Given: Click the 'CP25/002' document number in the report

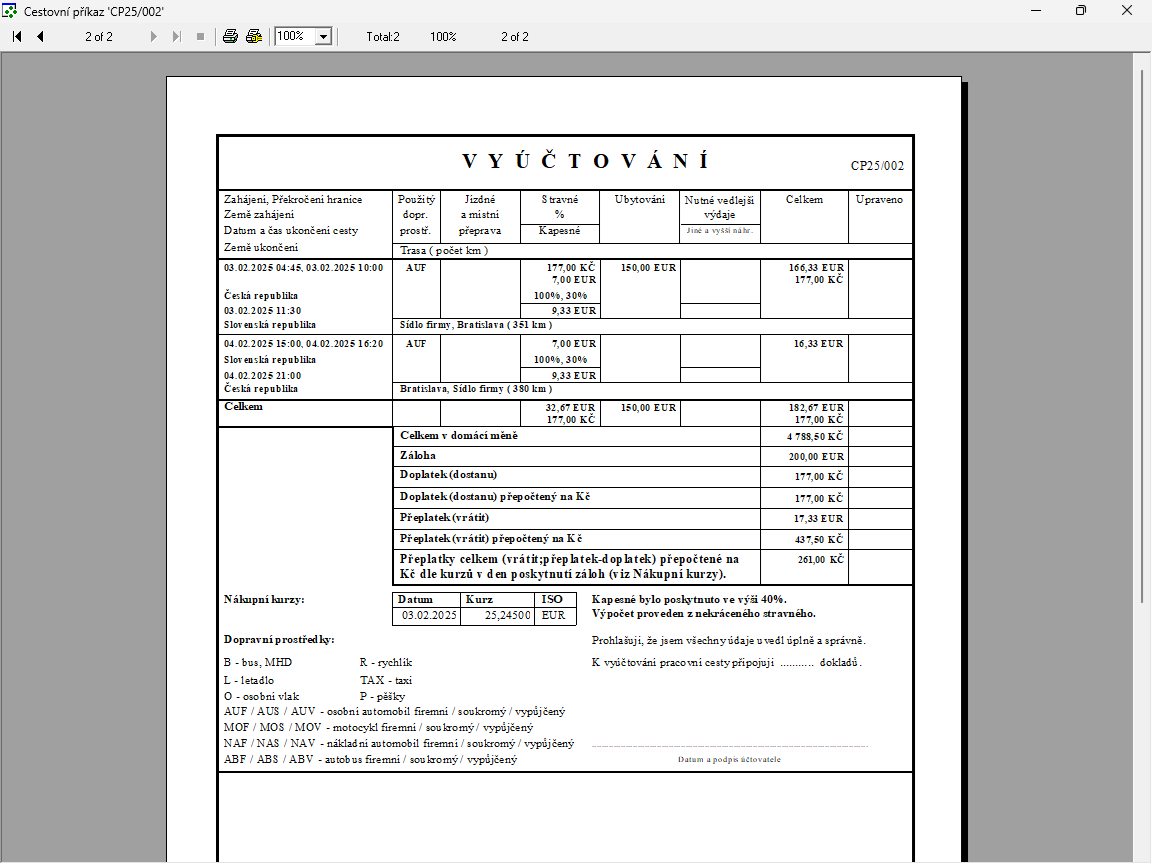Looking at the screenshot, I should pyautogui.click(x=877, y=166).
